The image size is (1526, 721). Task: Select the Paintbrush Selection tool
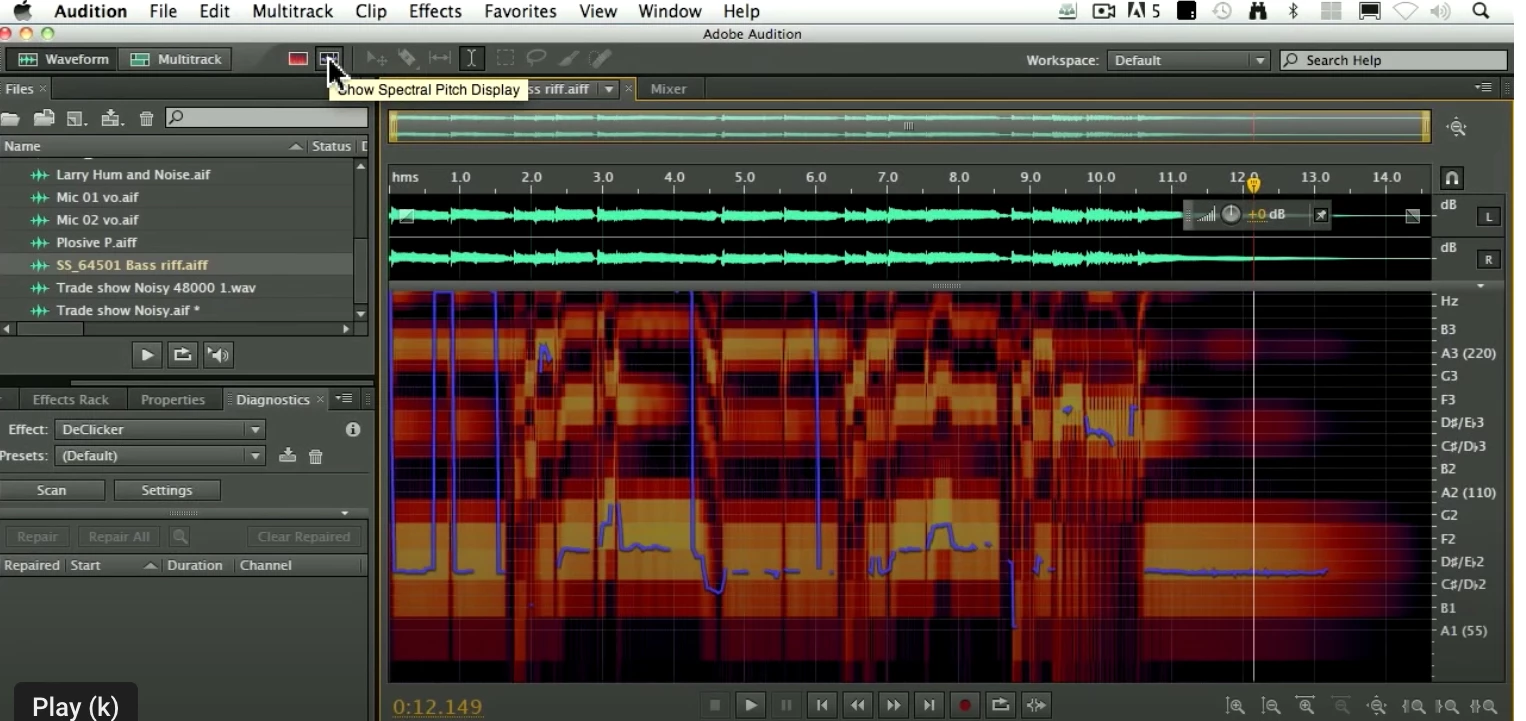click(568, 59)
